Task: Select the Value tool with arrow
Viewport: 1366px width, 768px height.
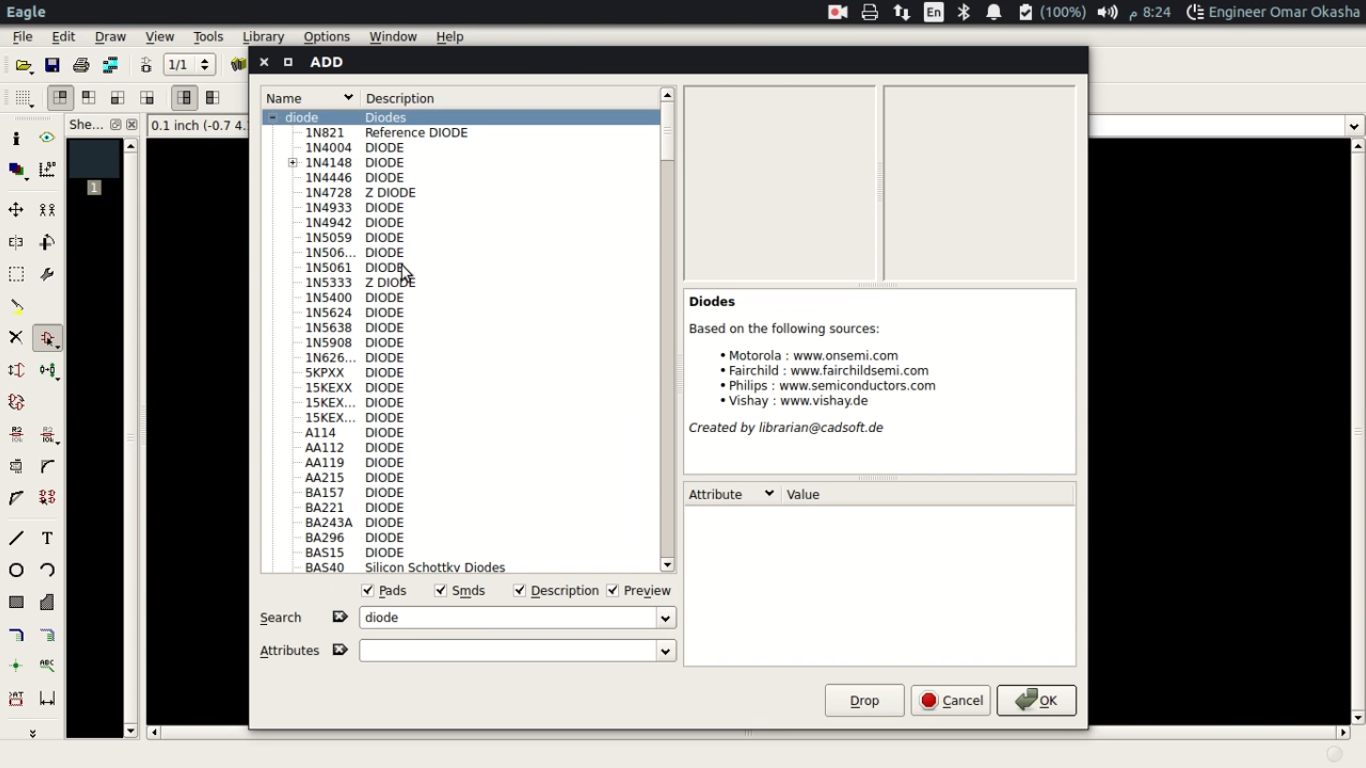Action: coord(47,434)
